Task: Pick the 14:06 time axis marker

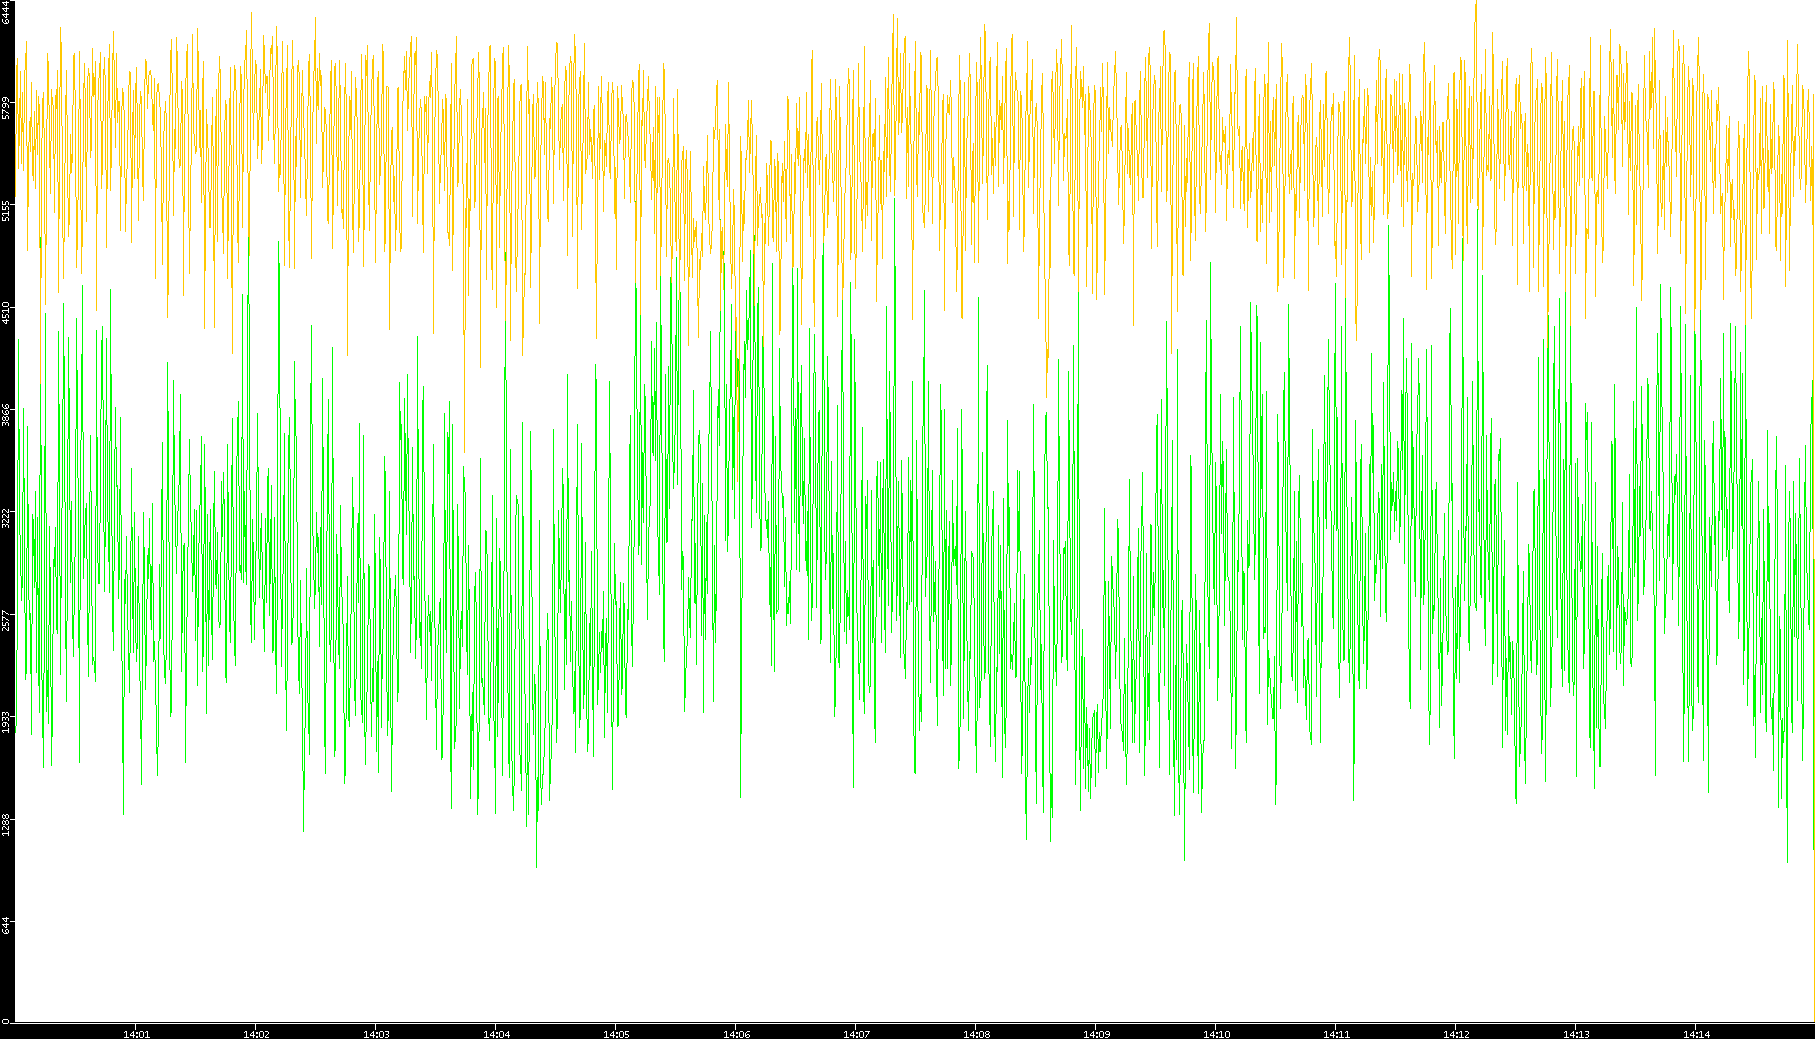Action: [x=736, y=1034]
